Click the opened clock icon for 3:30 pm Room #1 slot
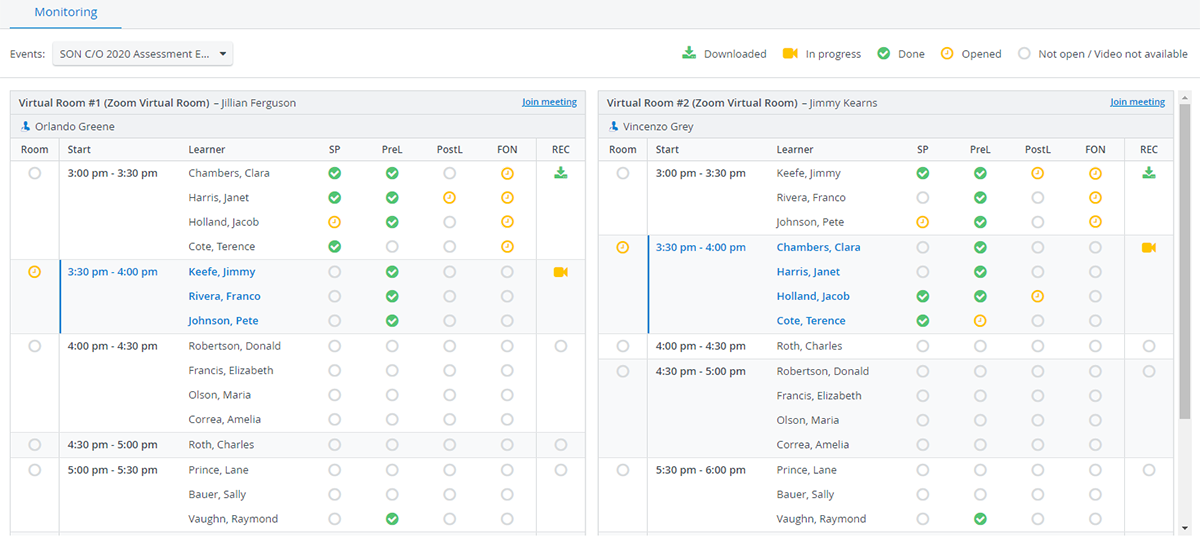1200x538 pixels. pos(35,272)
